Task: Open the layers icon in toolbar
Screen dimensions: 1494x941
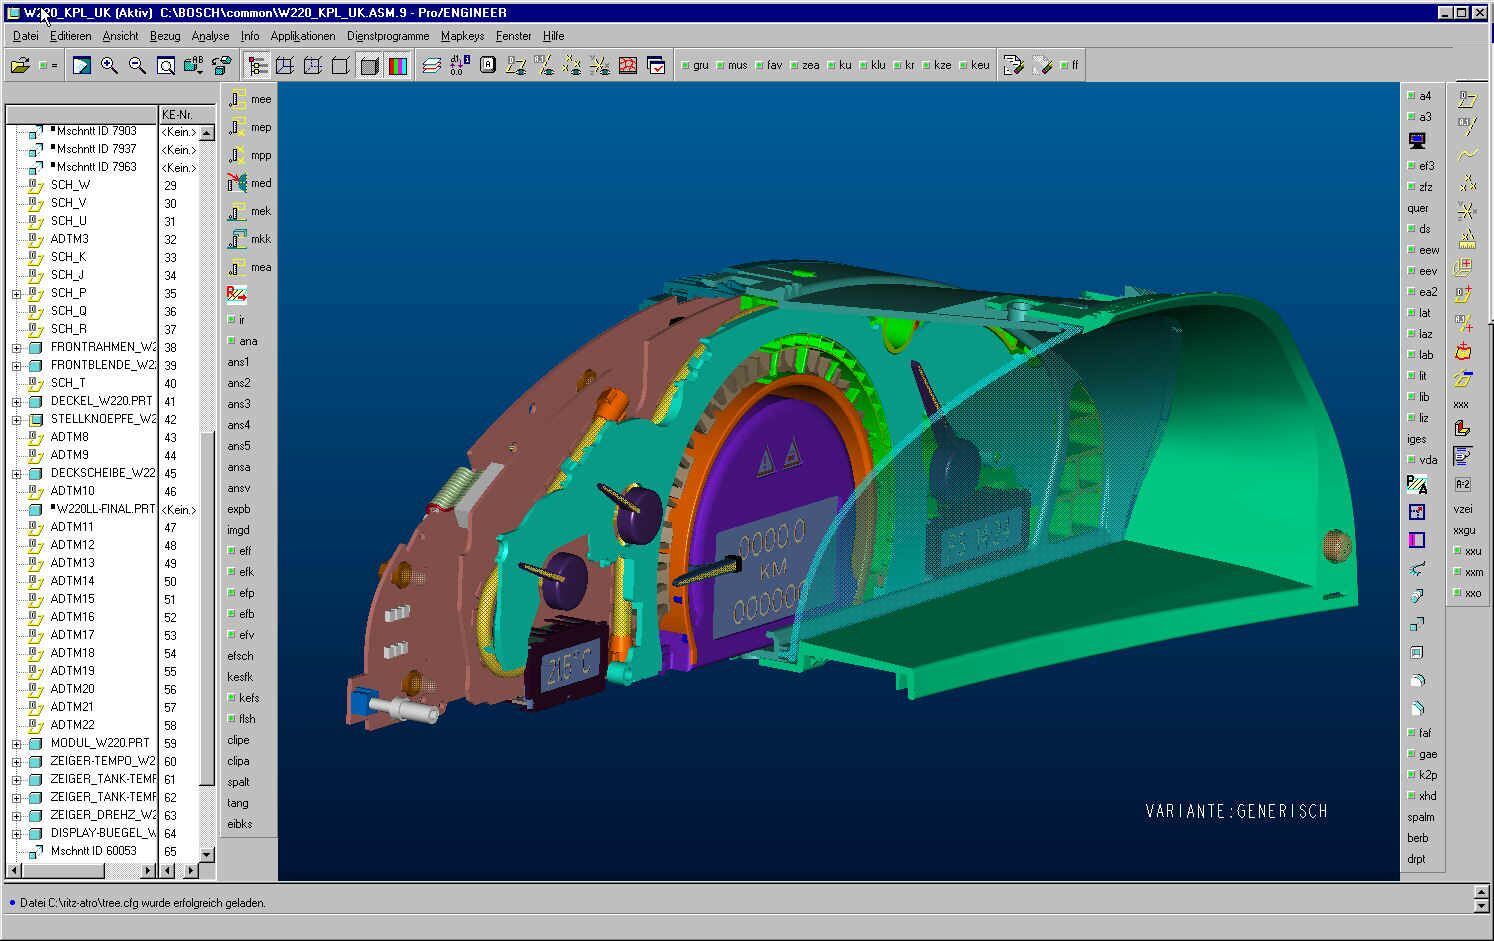Action: [x=432, y=66]
